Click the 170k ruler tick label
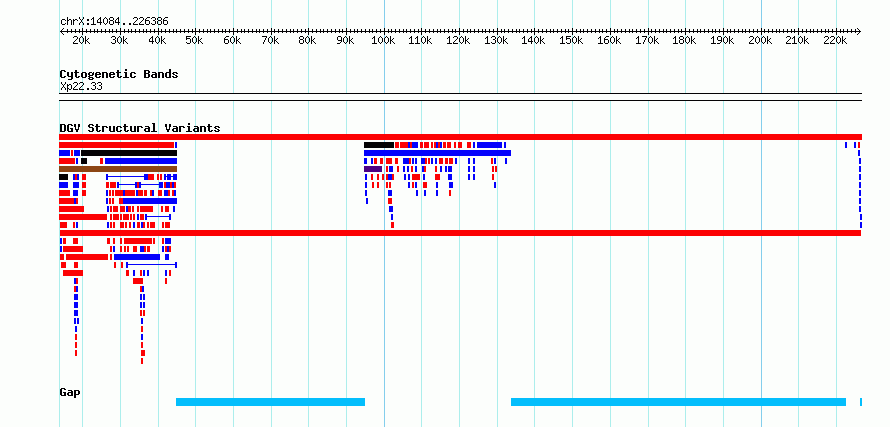The height and width of the screenshot is (427, 890). 647,41
